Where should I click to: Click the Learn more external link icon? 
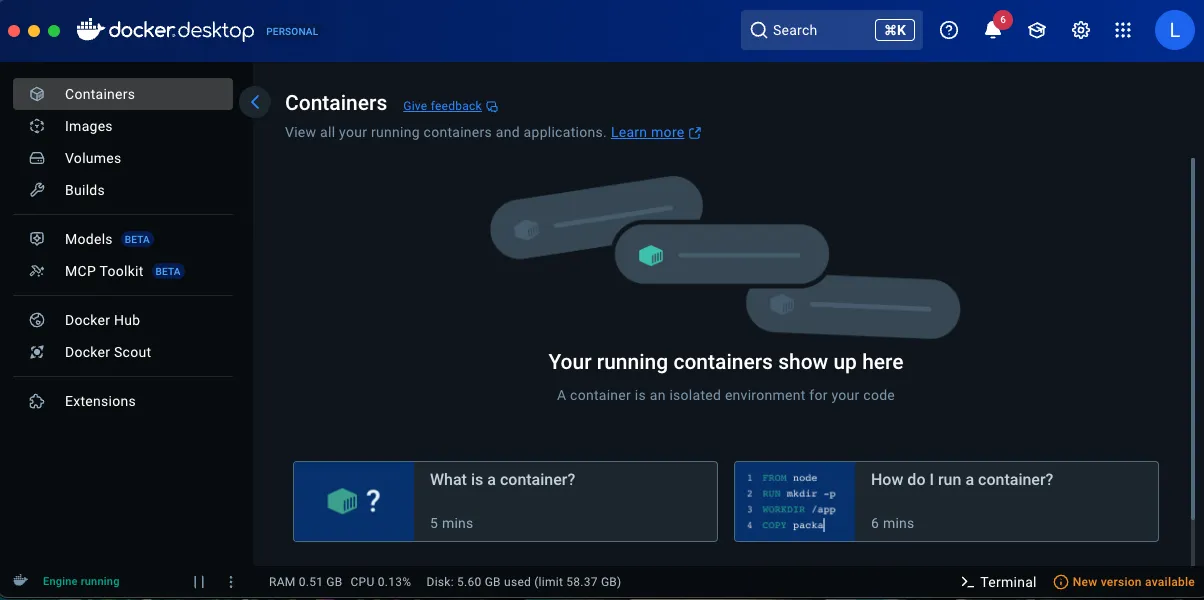click(695, 132)
